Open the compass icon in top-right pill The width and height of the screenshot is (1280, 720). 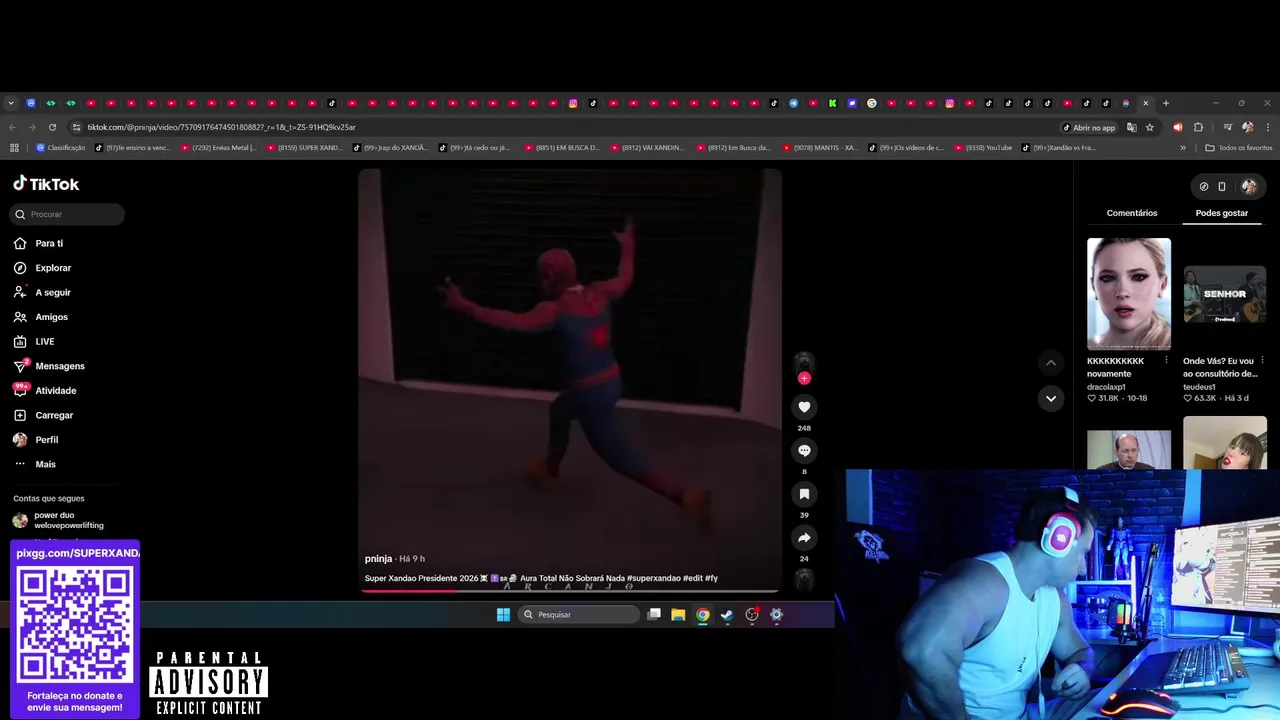tap(1203, 186)
